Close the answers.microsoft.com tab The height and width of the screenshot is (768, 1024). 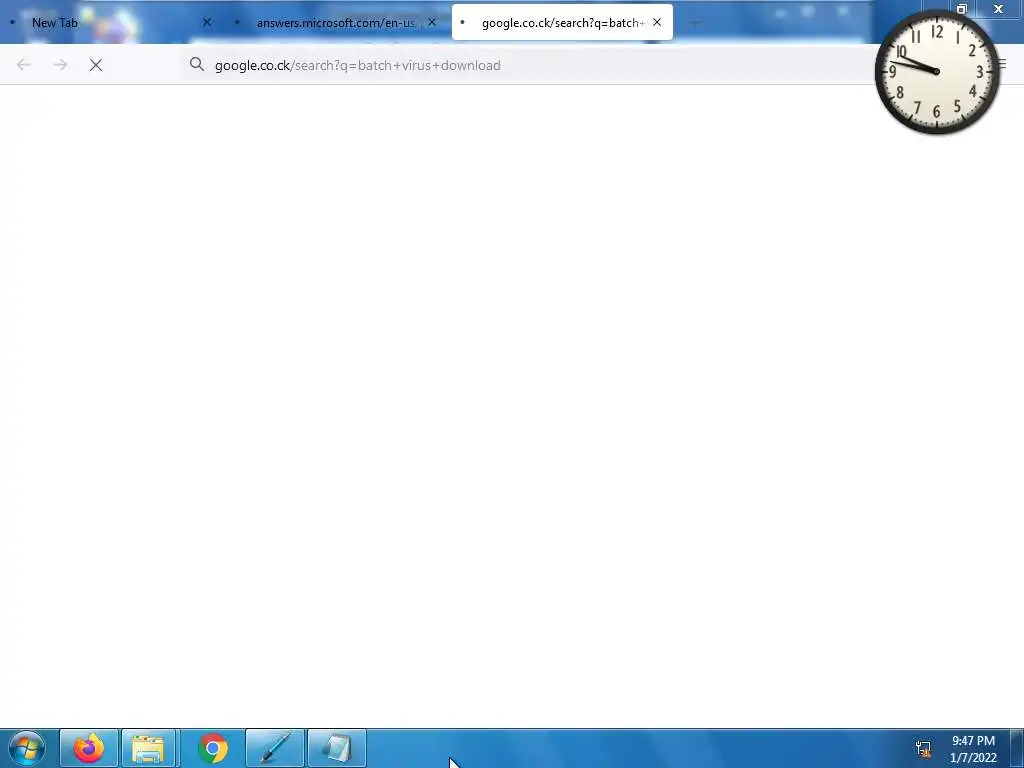tap(432, 22)
